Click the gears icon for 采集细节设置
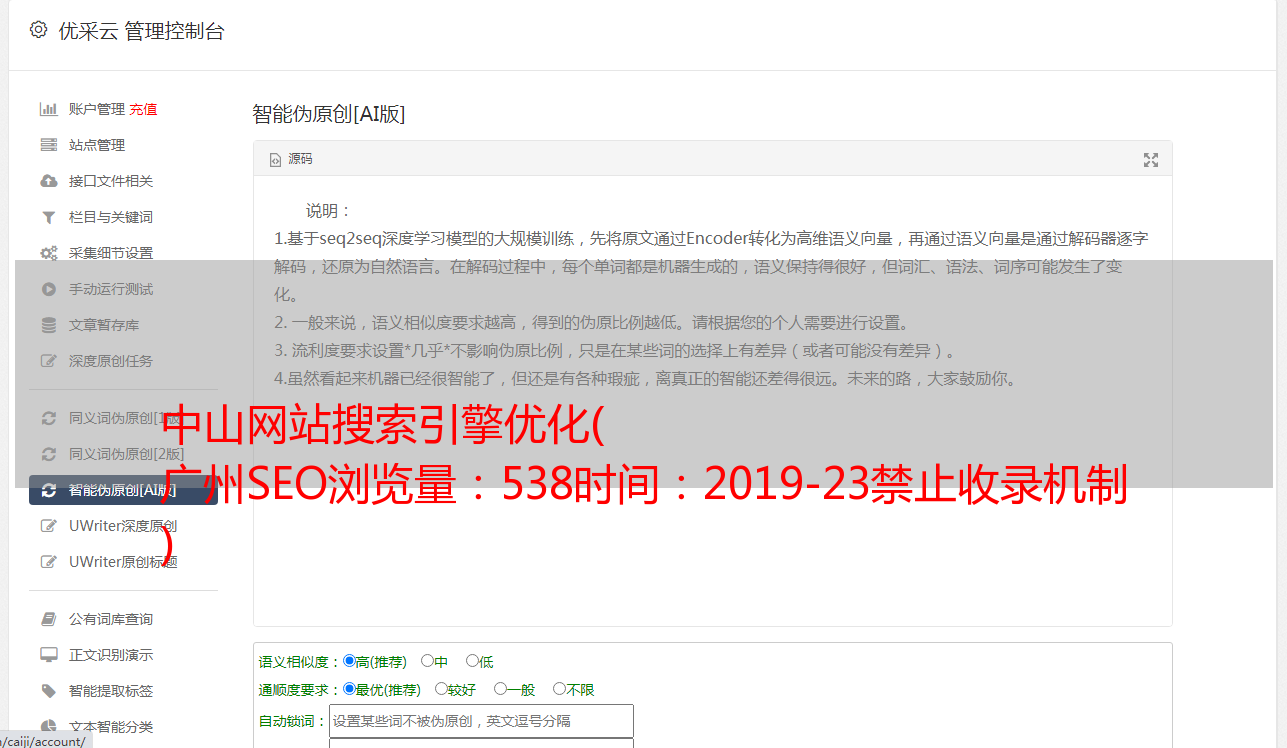1287x748 pixels. tap(48, 253)
